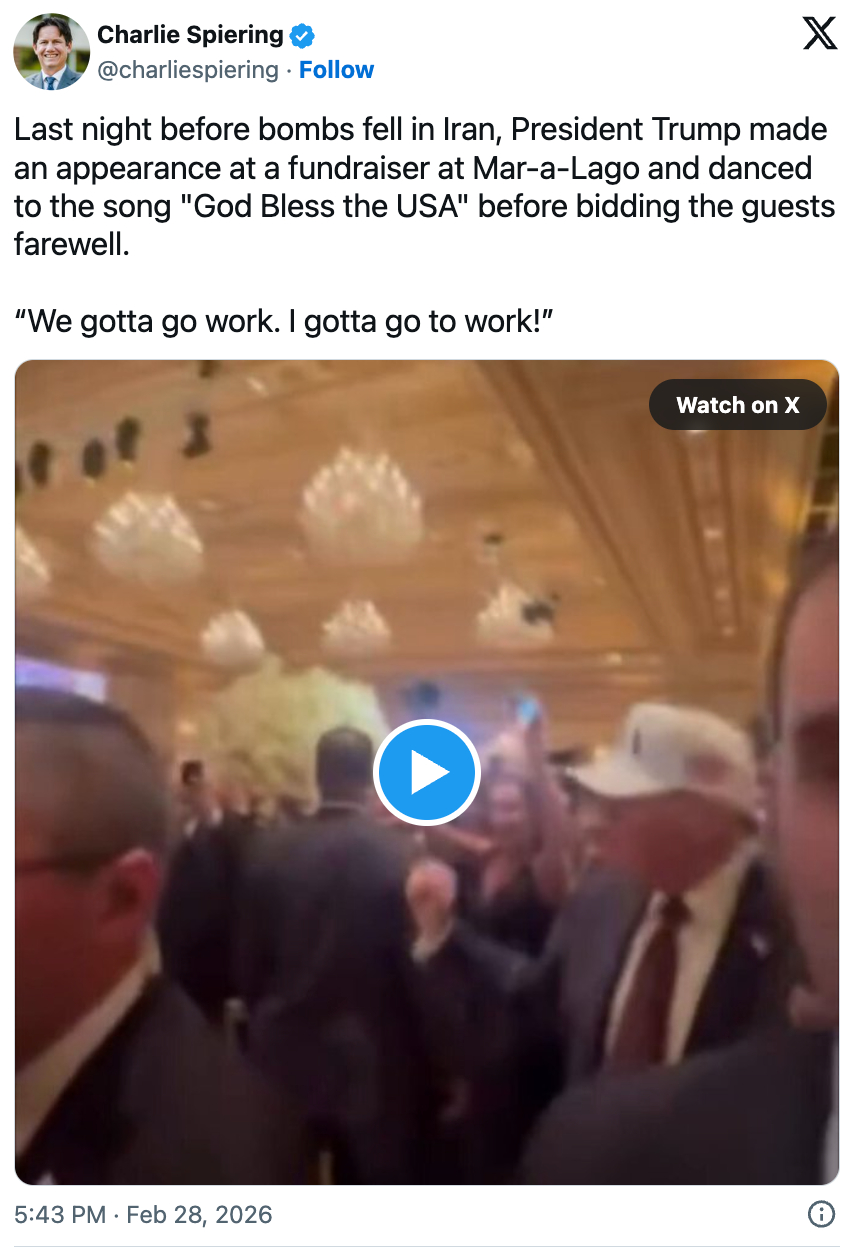The image size is (858, 1248).
Task: Click the Feb 28, 2026 date
Action: click(199, 1214)
